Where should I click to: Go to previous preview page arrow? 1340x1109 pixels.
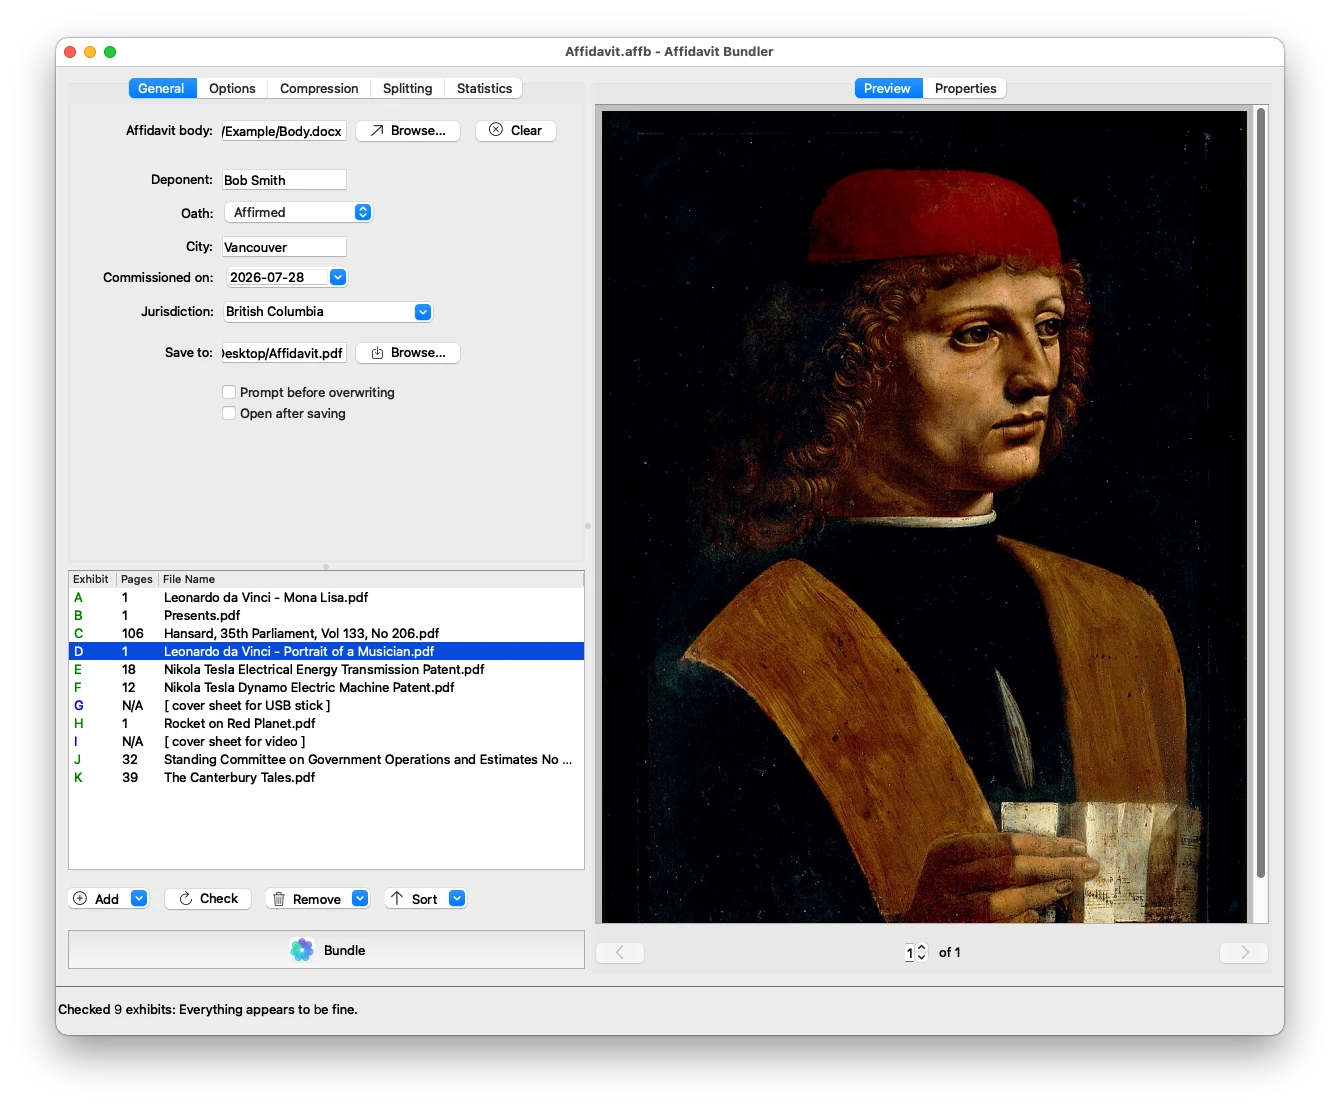[x=620, y=952]
